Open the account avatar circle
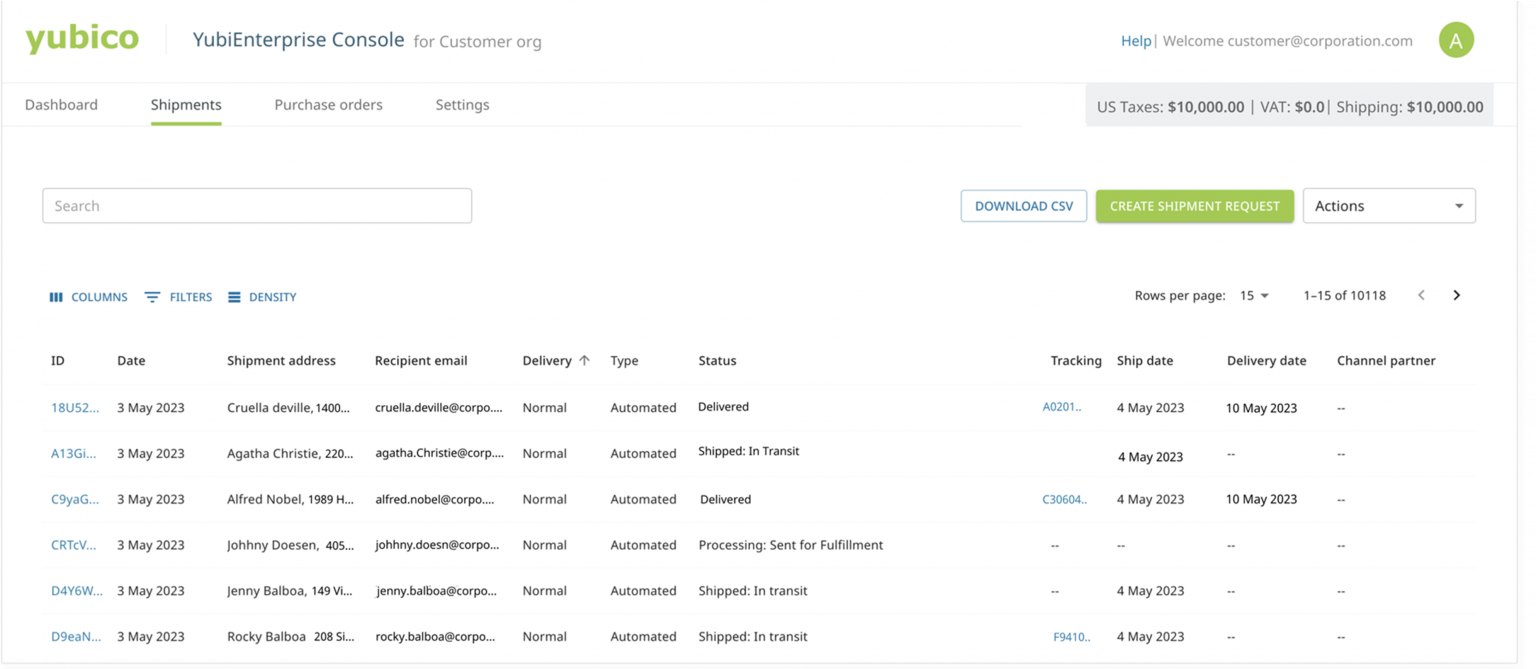This screenshot has height=669, width=1536. pos(1456,40)
